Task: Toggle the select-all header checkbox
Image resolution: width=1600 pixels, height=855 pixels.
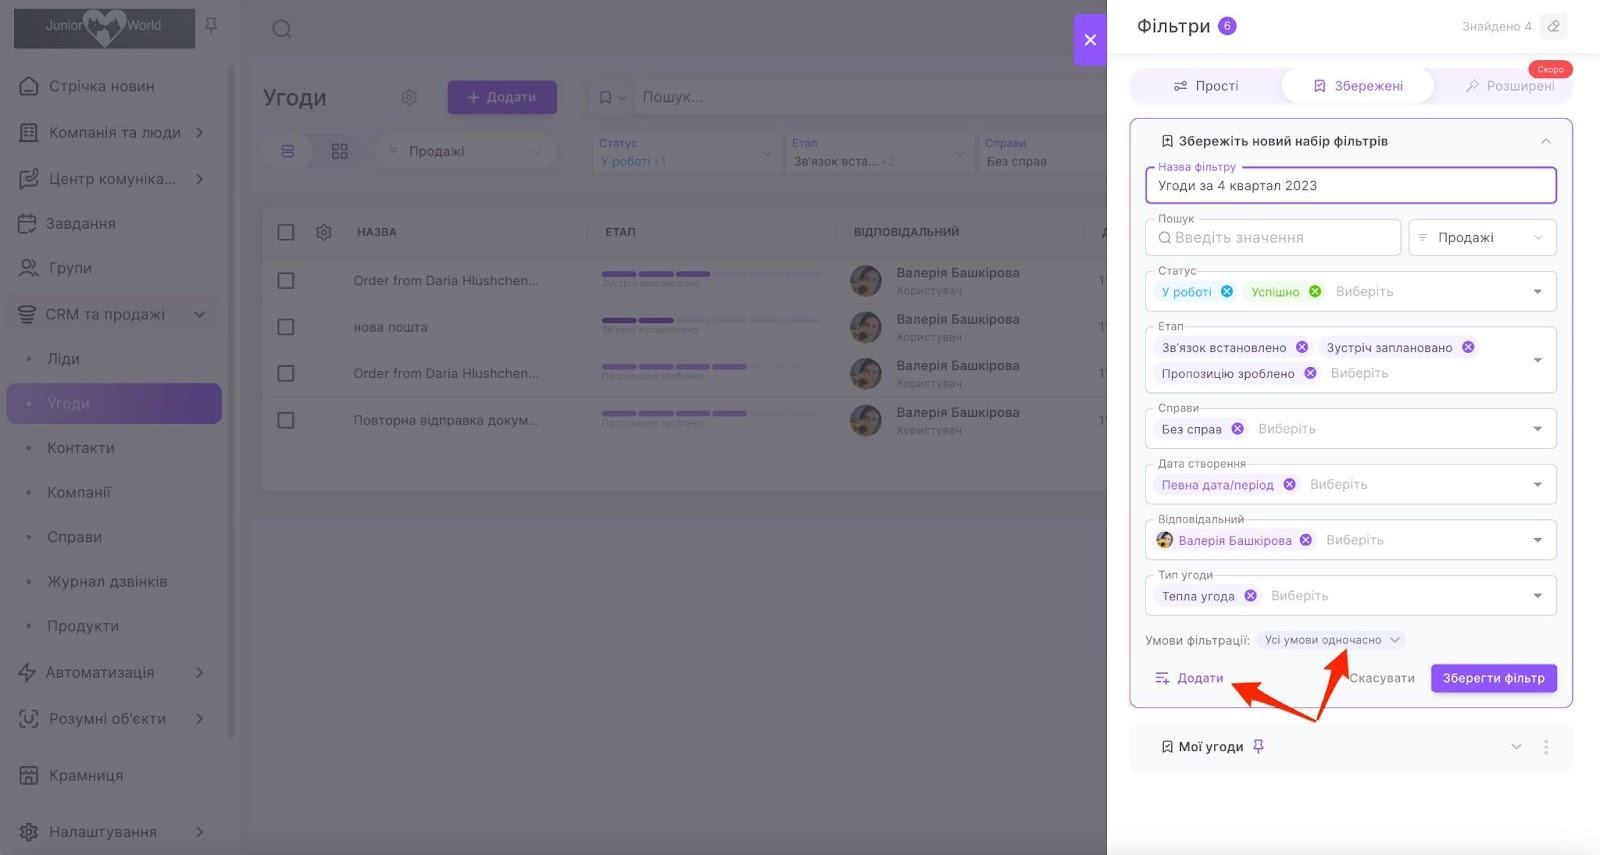Action: (x=286, y=232)
